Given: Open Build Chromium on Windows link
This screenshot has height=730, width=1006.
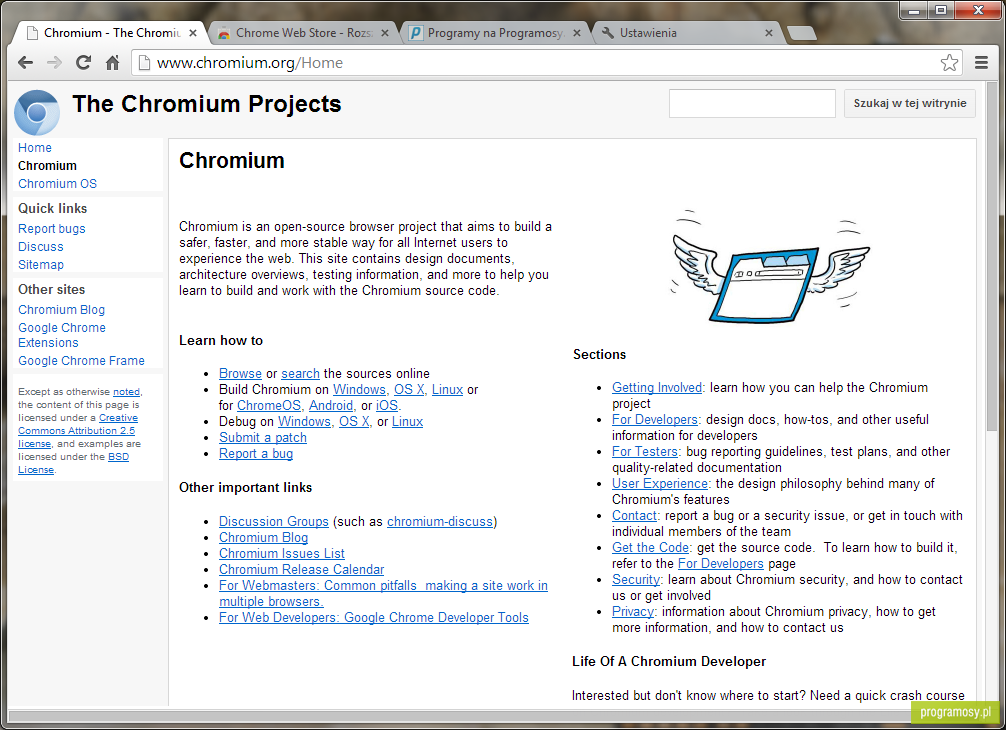Looking at the screenshot, I should click(359, 389).
